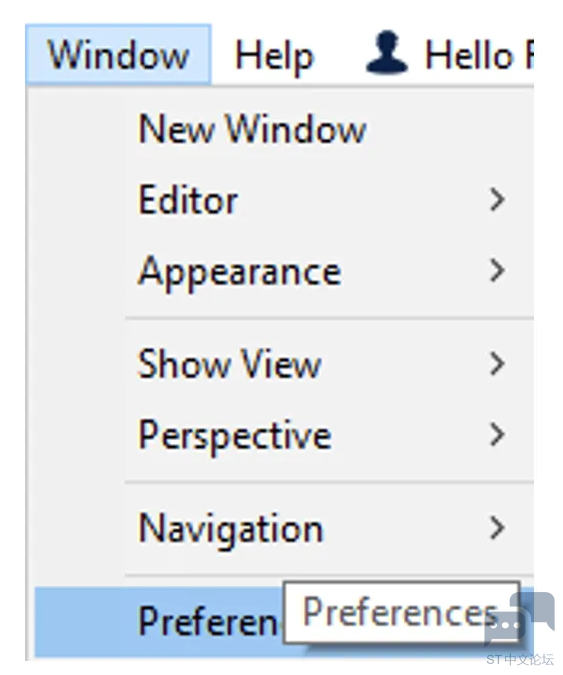Click the ST中文论坛 watermark text
Screen dimensions: 563x675
tap(520, 659)
